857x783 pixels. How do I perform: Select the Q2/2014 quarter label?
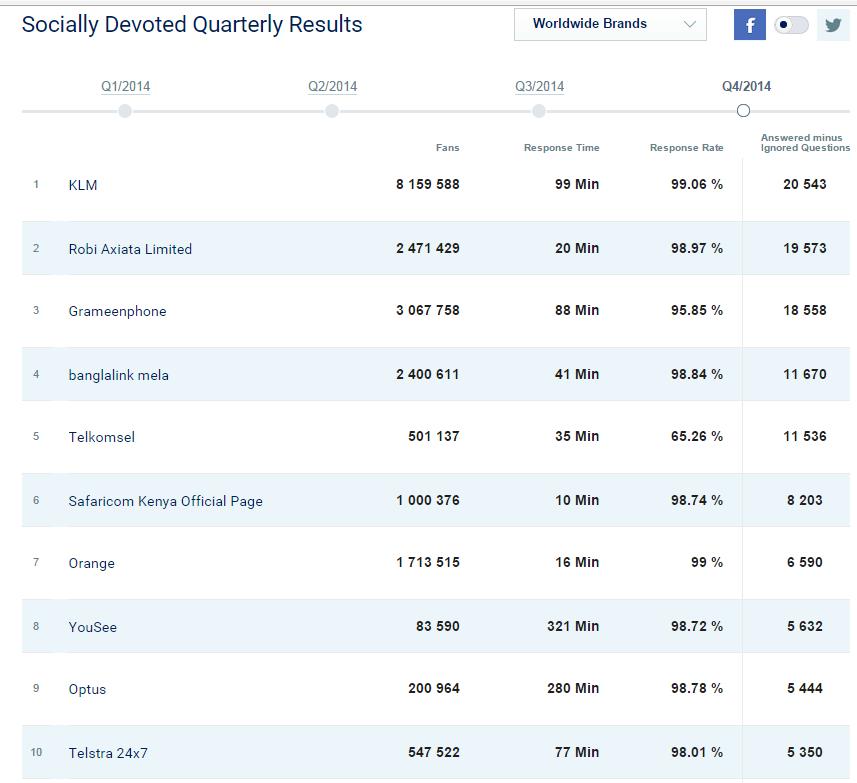[332, 86]
